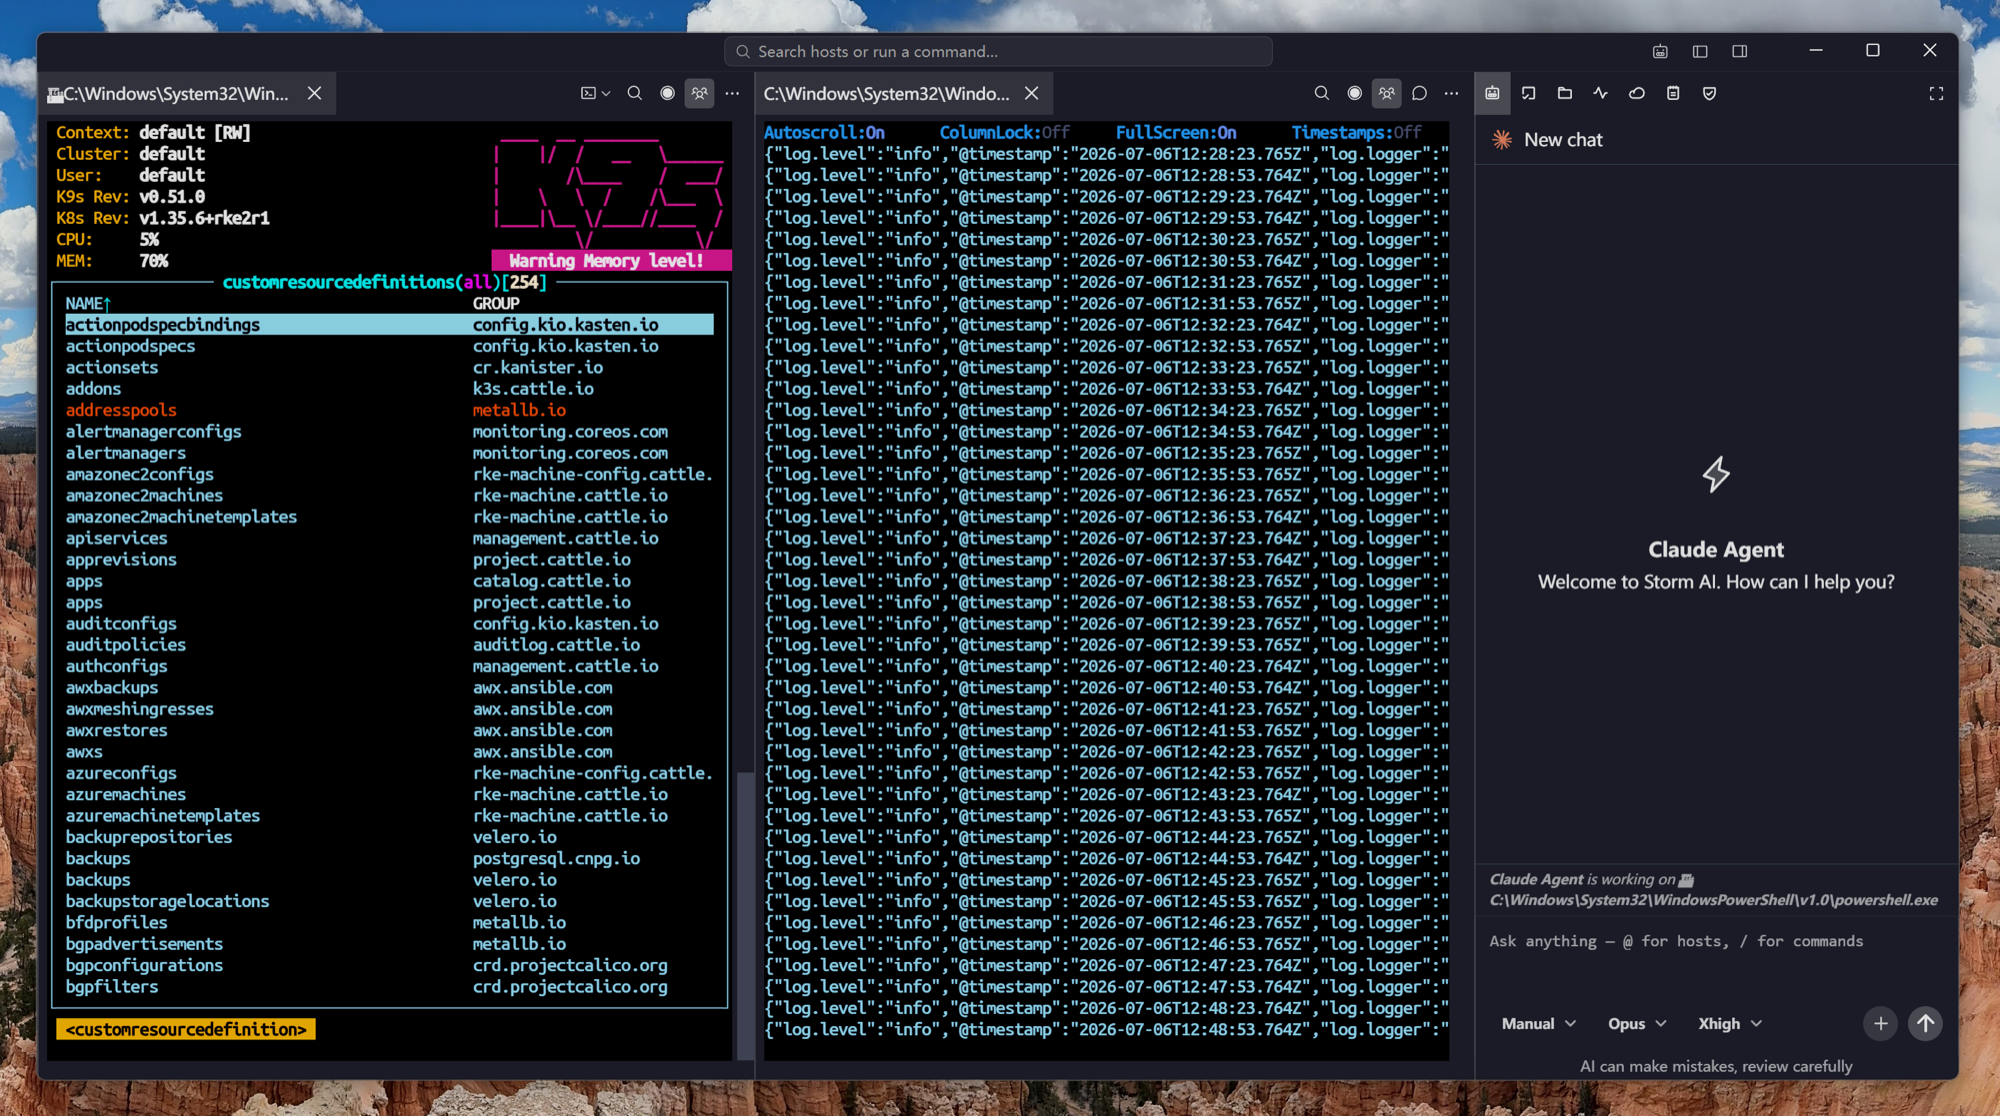Open the notepad icon in side panel

1673,93
